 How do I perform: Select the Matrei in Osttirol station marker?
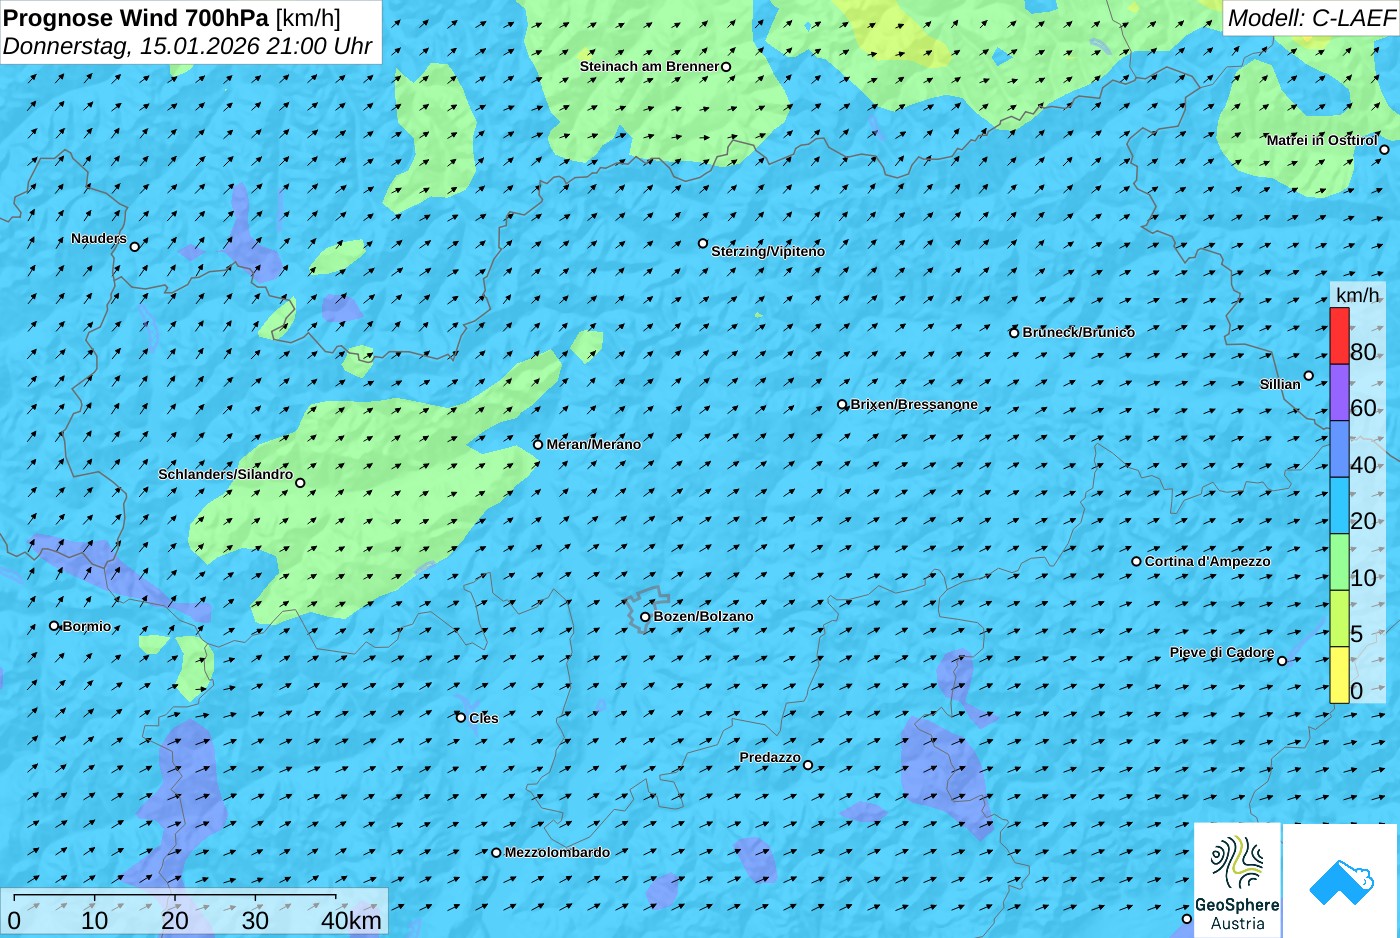tap(1384, 150)
